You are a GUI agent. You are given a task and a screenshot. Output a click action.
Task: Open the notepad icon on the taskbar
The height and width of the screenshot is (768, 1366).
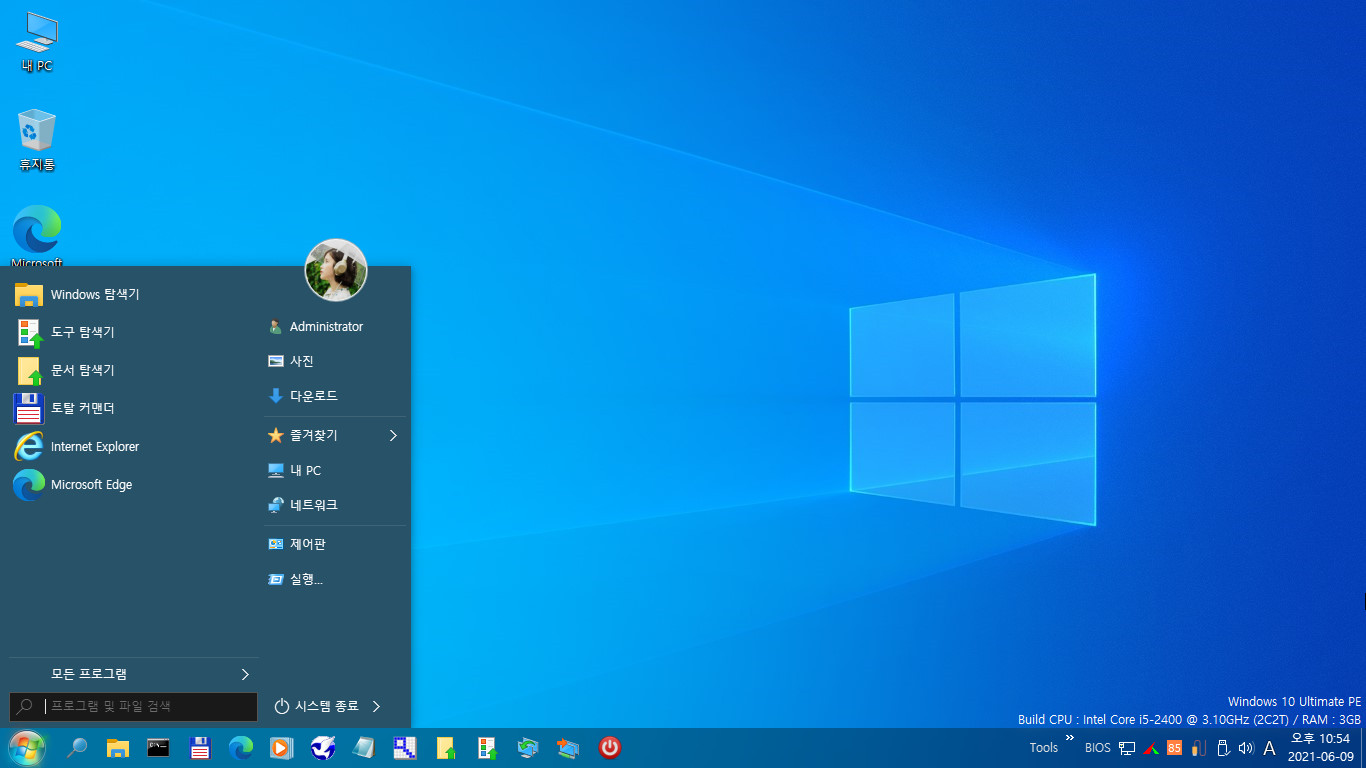[x=364, y=747]
